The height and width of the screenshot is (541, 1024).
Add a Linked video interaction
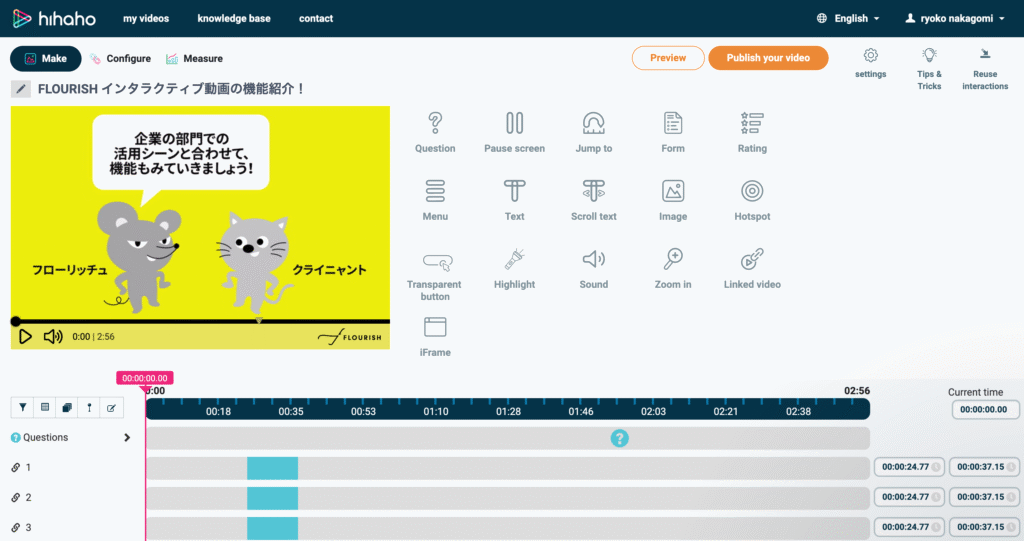pyautogui.click(x=752, y=269)
